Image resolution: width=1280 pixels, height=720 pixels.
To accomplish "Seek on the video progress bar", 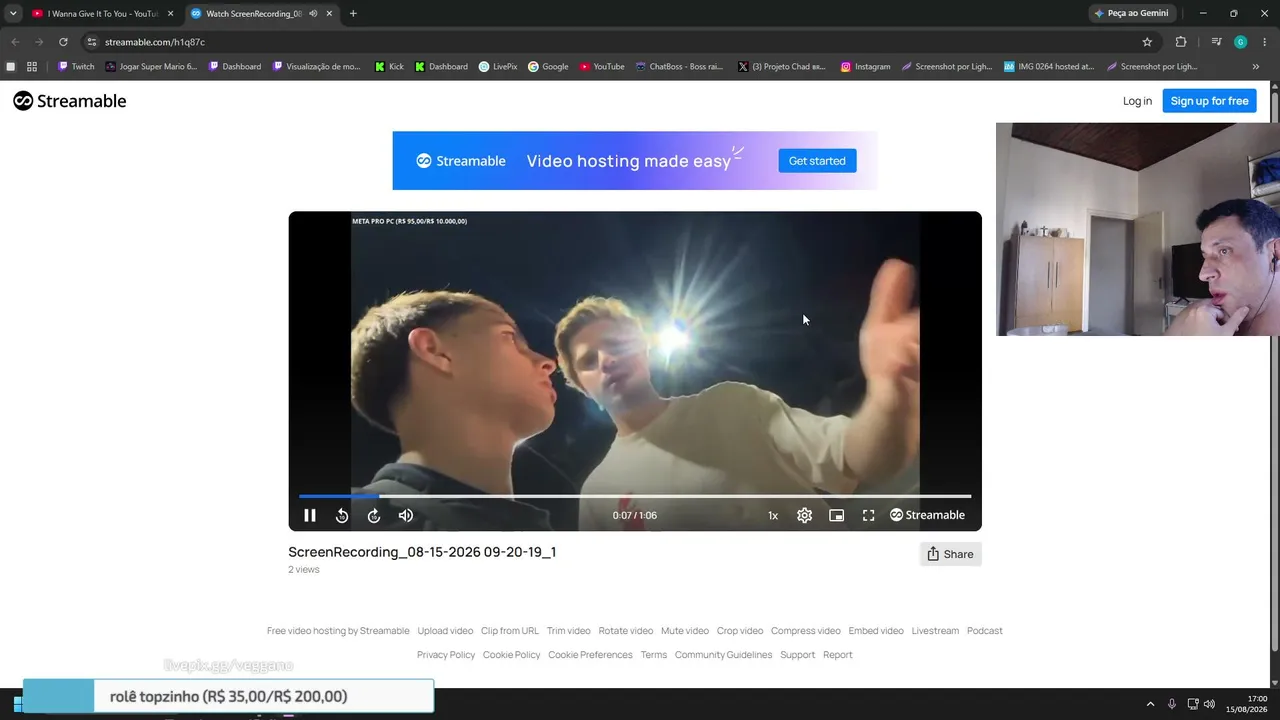I will tap(635, 496).
